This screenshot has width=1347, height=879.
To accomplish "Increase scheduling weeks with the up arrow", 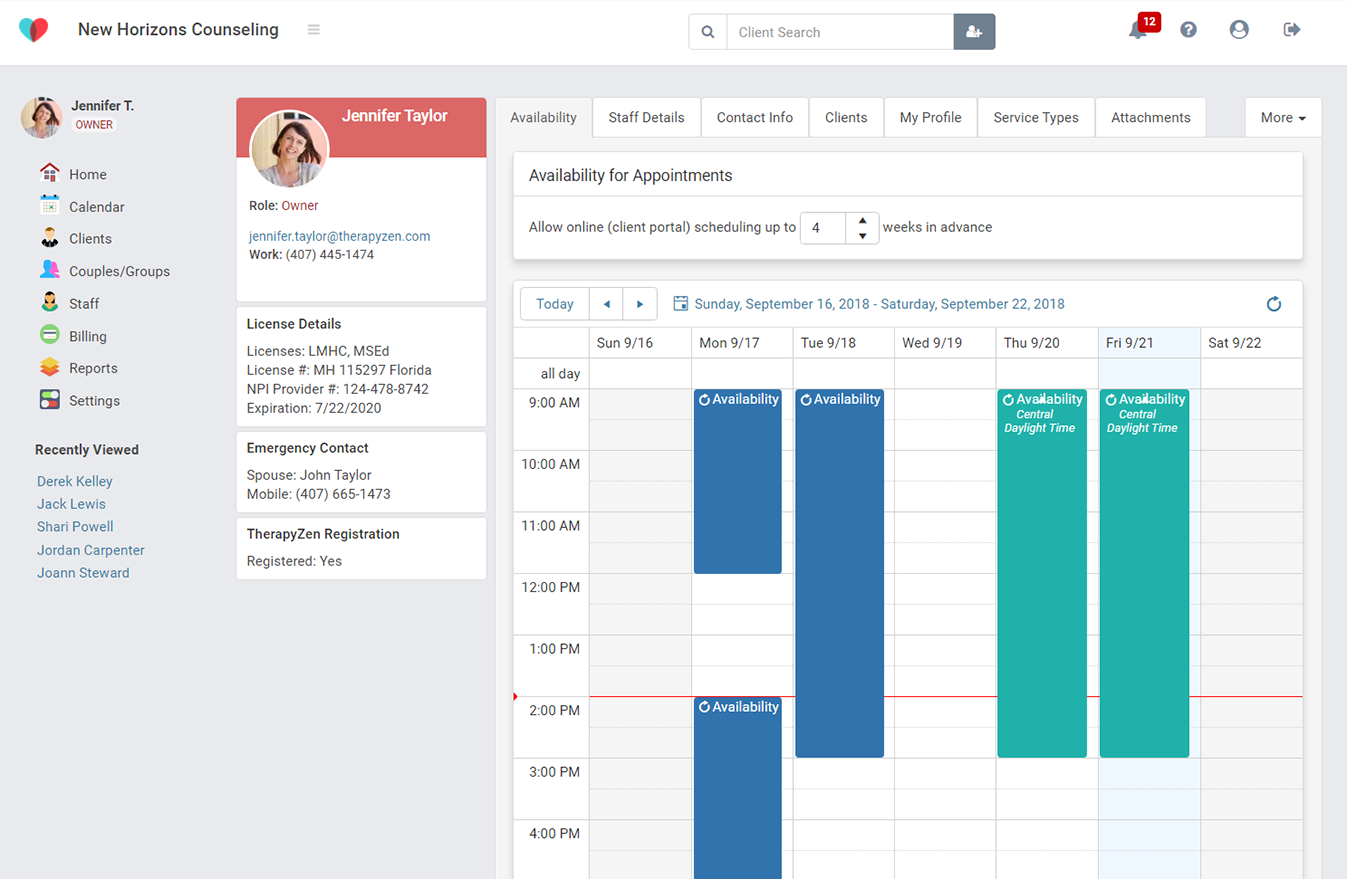I will (x=862, y=221).
